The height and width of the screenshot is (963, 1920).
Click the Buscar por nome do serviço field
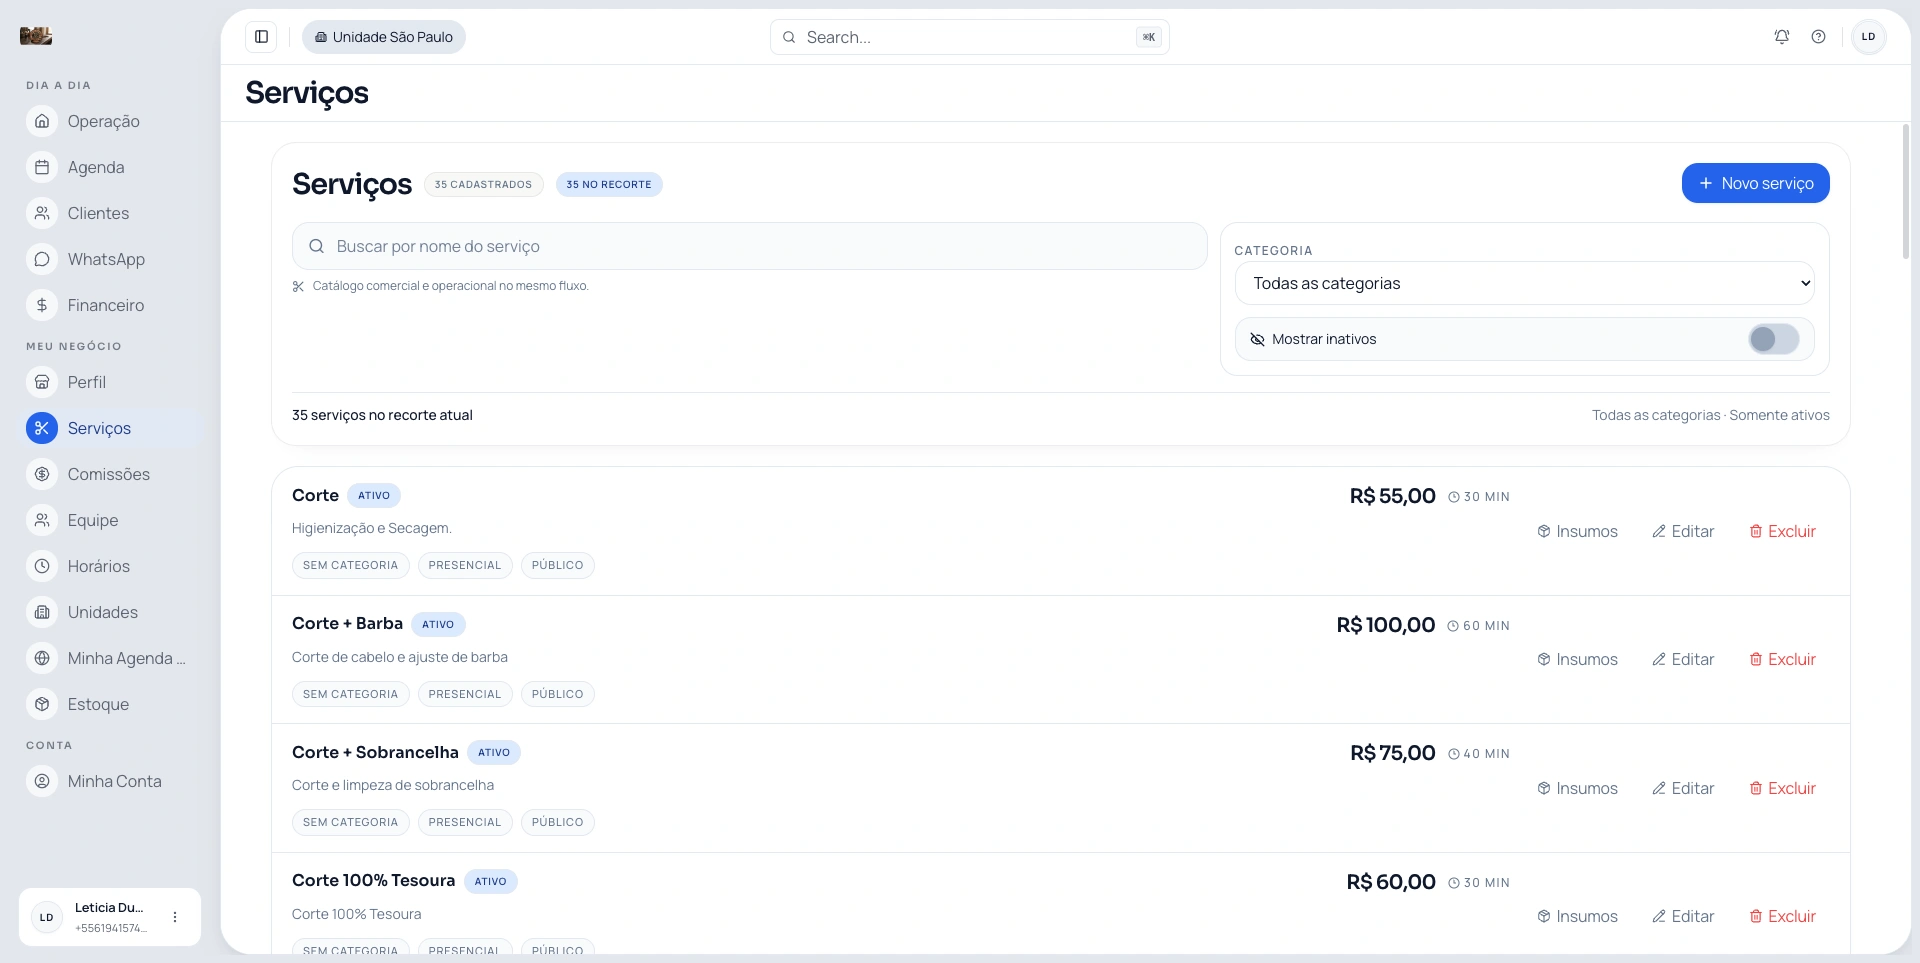pos(750,246)
